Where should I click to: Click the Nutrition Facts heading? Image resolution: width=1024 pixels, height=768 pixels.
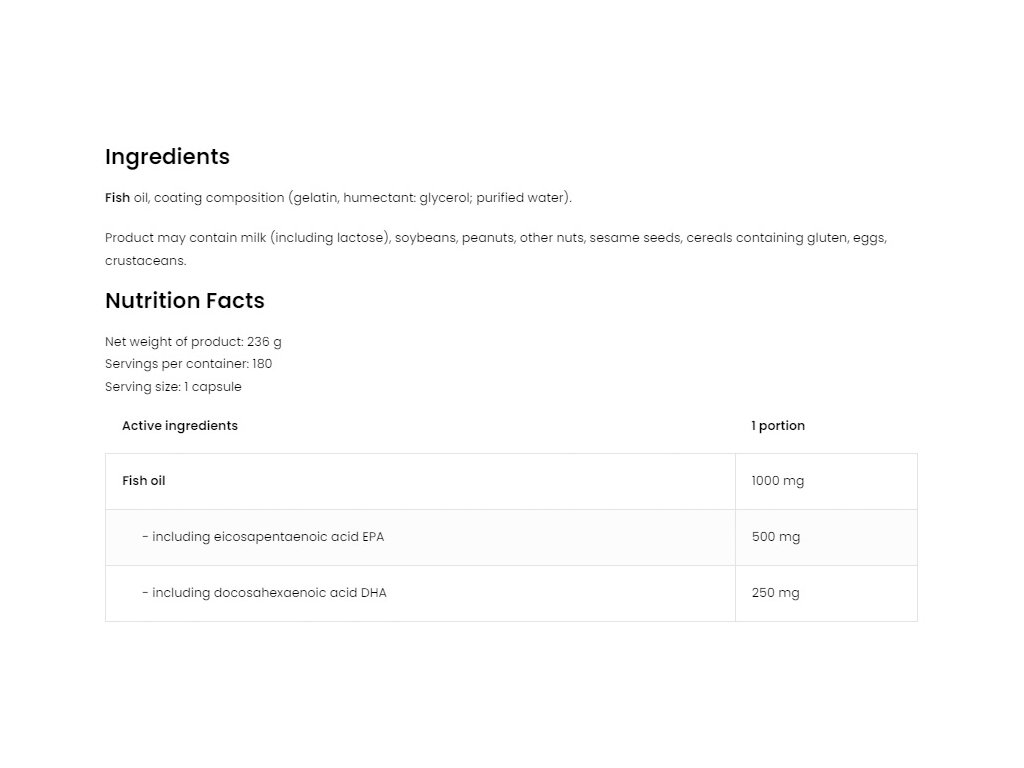point(185,300)
